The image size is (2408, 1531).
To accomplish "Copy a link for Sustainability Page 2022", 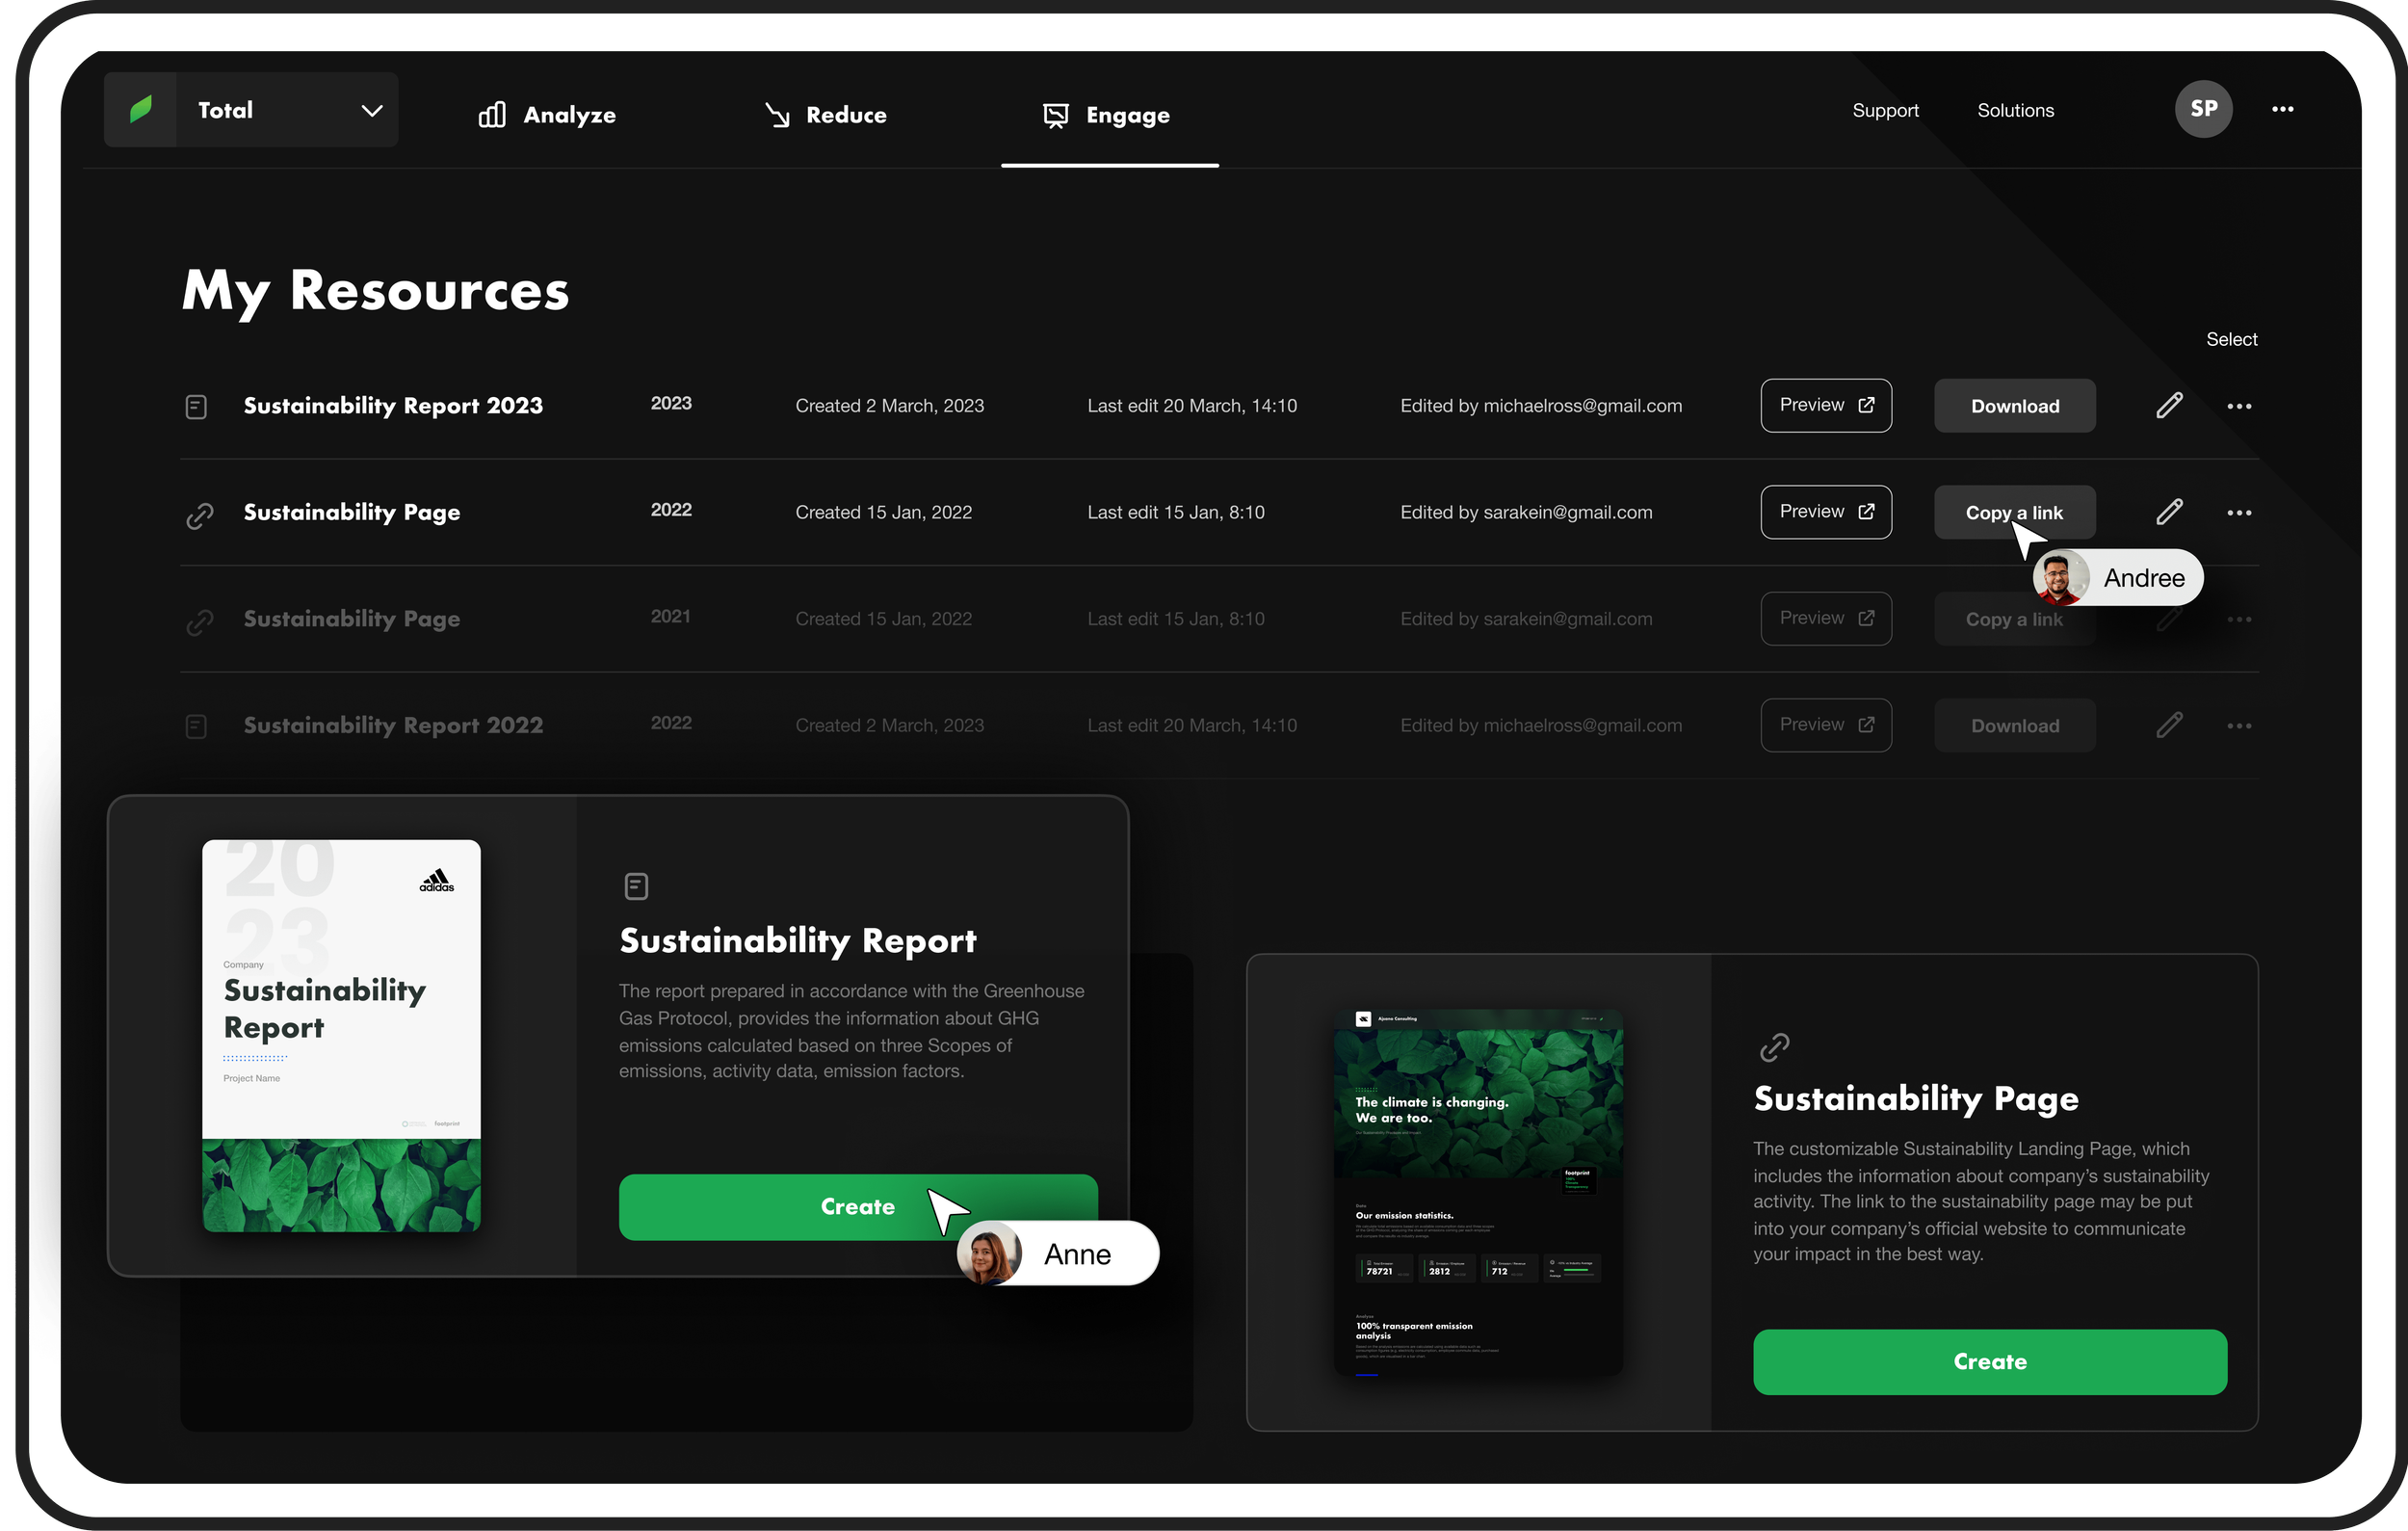I will (x=2014, y=512).
